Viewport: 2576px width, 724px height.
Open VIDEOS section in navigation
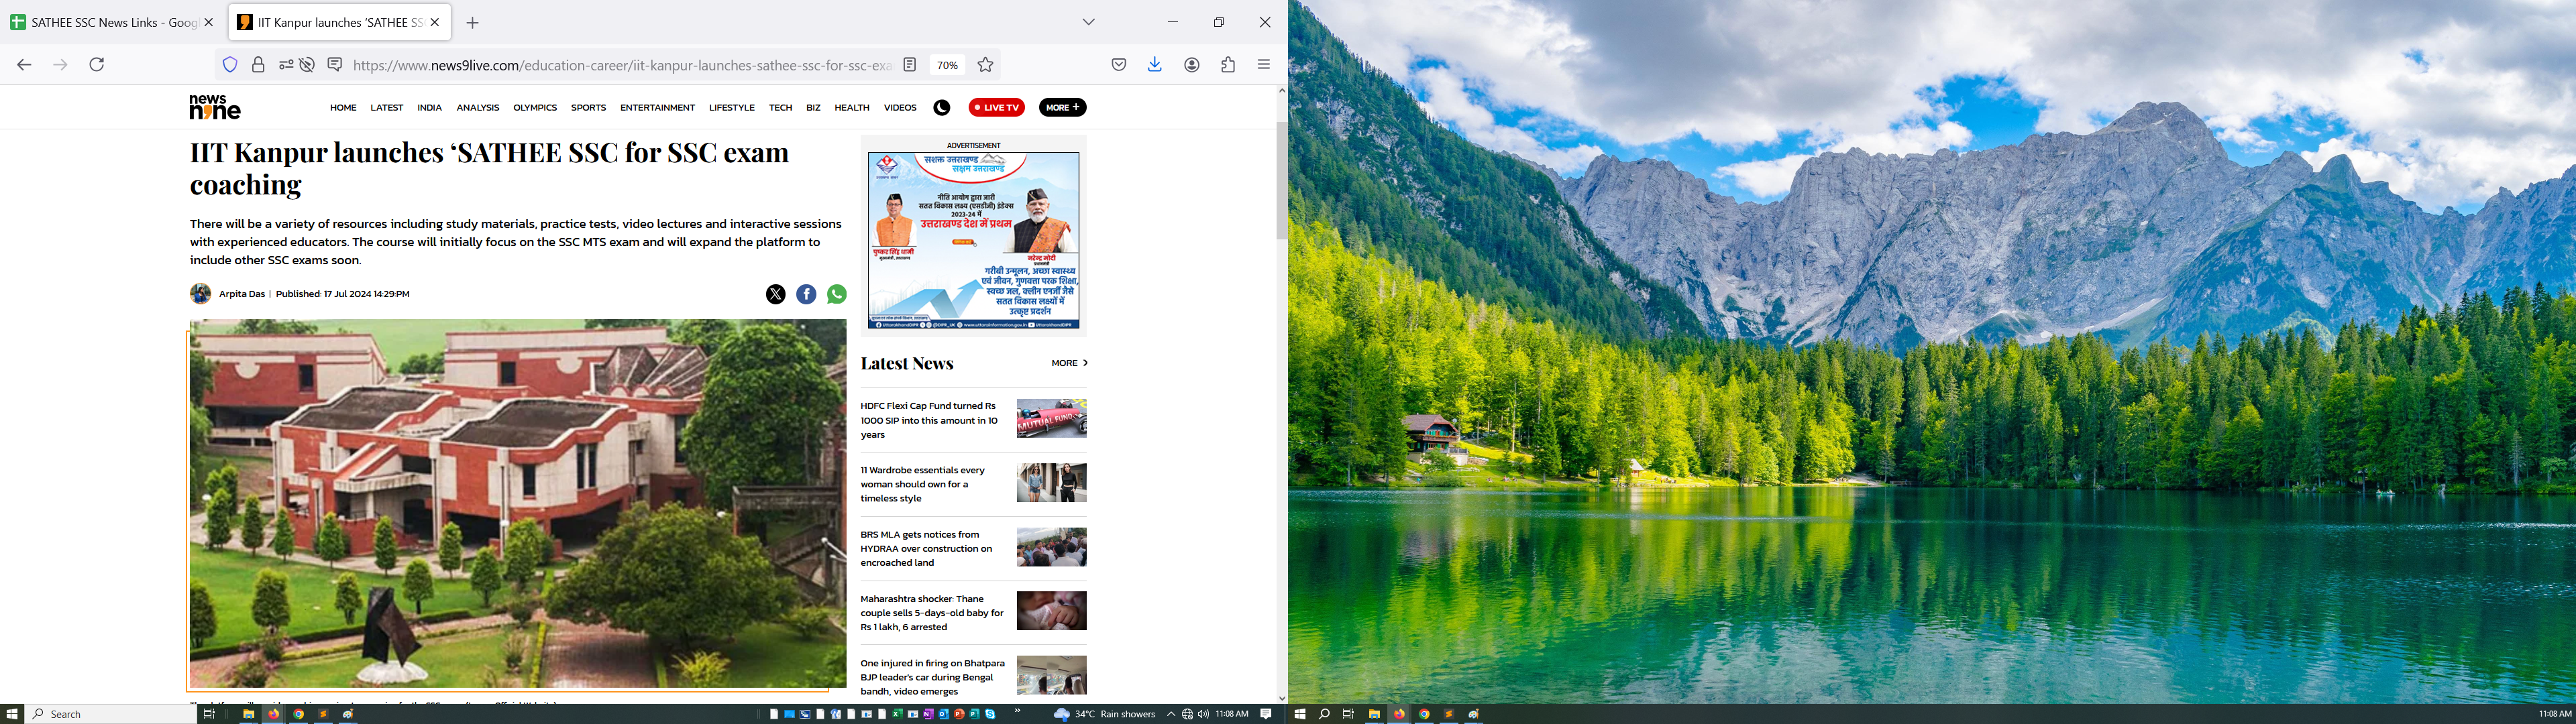[x=900, y=108]
